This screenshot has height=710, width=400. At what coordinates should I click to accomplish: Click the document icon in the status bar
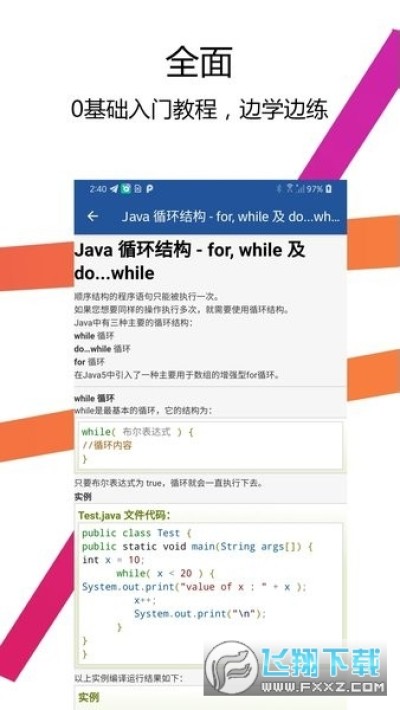pos(138,189)
